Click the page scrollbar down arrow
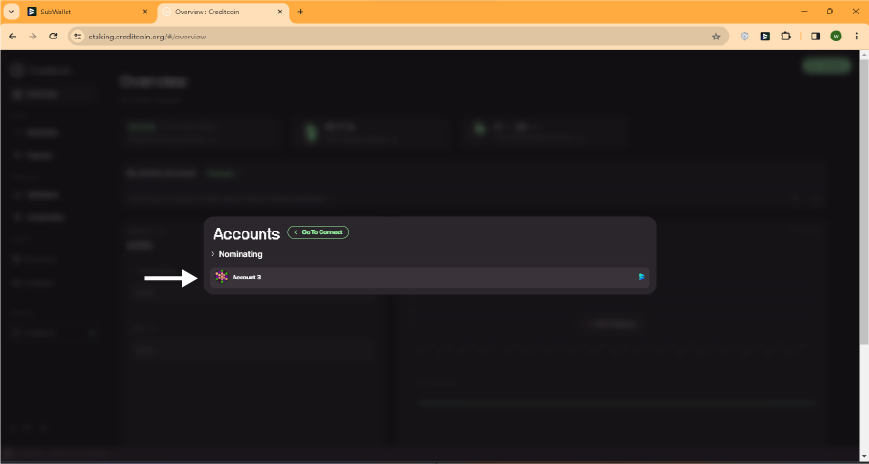This screenshot has width=869, height=464. click(864, 456)
